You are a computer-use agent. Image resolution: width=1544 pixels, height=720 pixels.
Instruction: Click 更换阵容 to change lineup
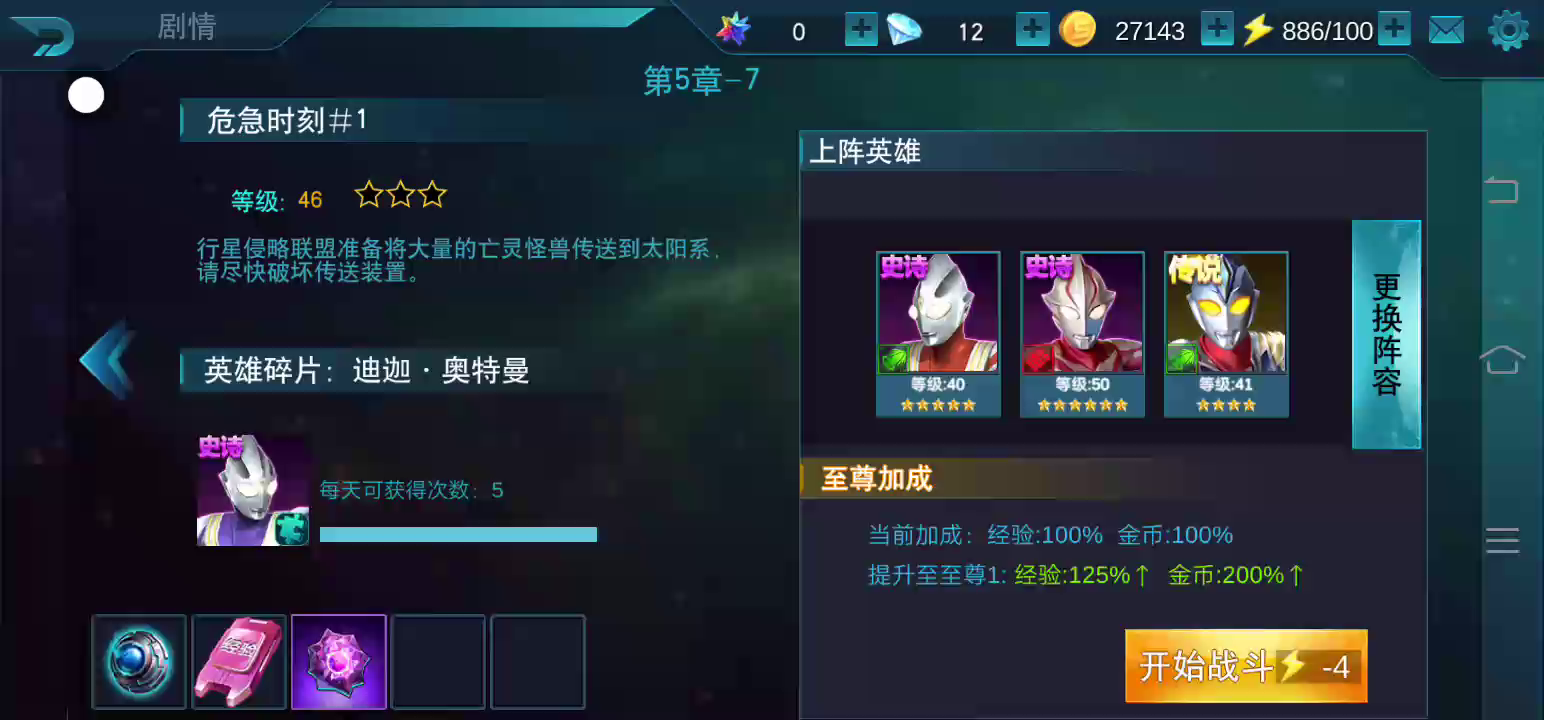click(x=1386, y=334)
